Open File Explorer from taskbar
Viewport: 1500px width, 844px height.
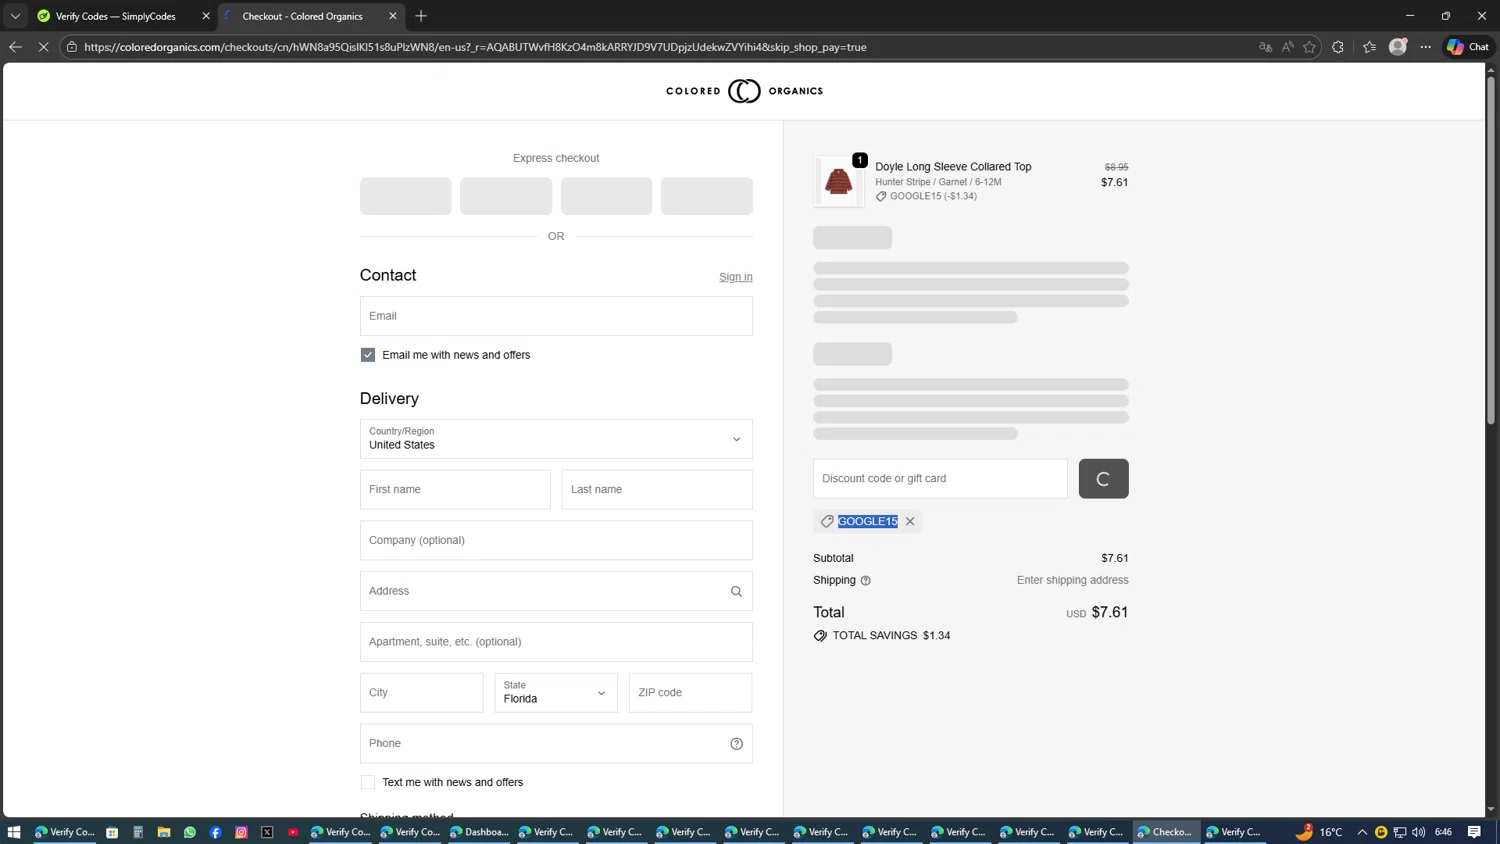coord(164,832)
